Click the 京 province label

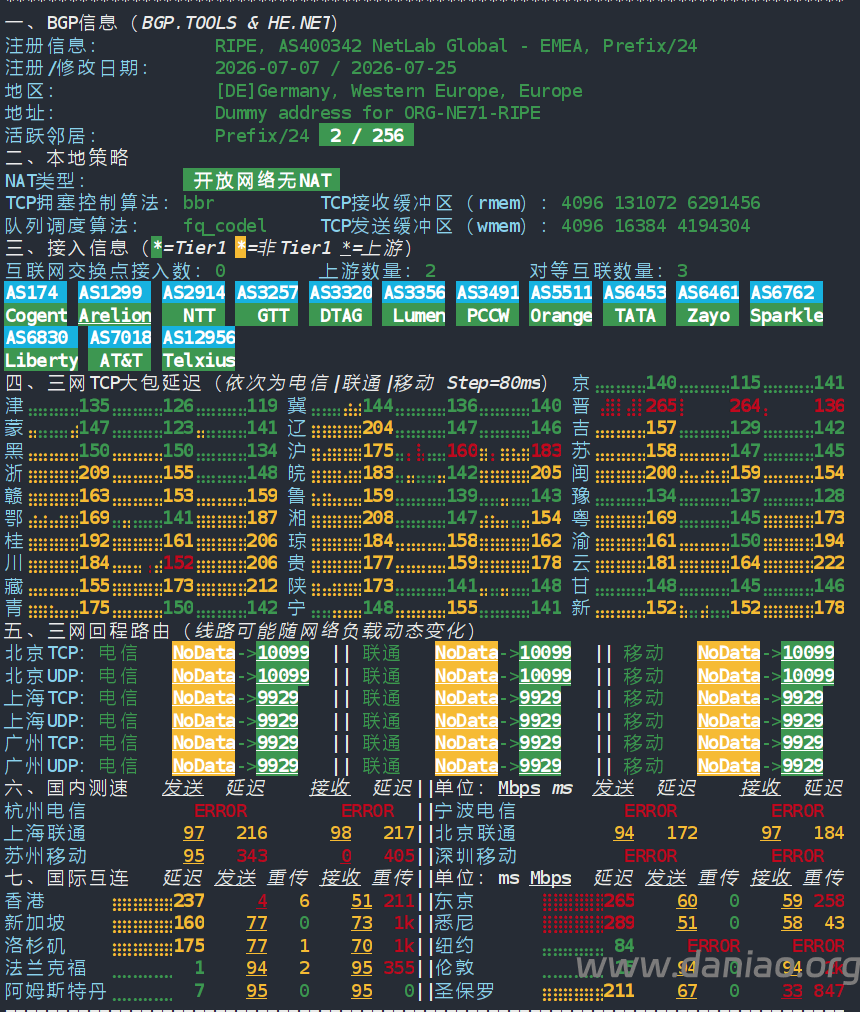point(580,383)
